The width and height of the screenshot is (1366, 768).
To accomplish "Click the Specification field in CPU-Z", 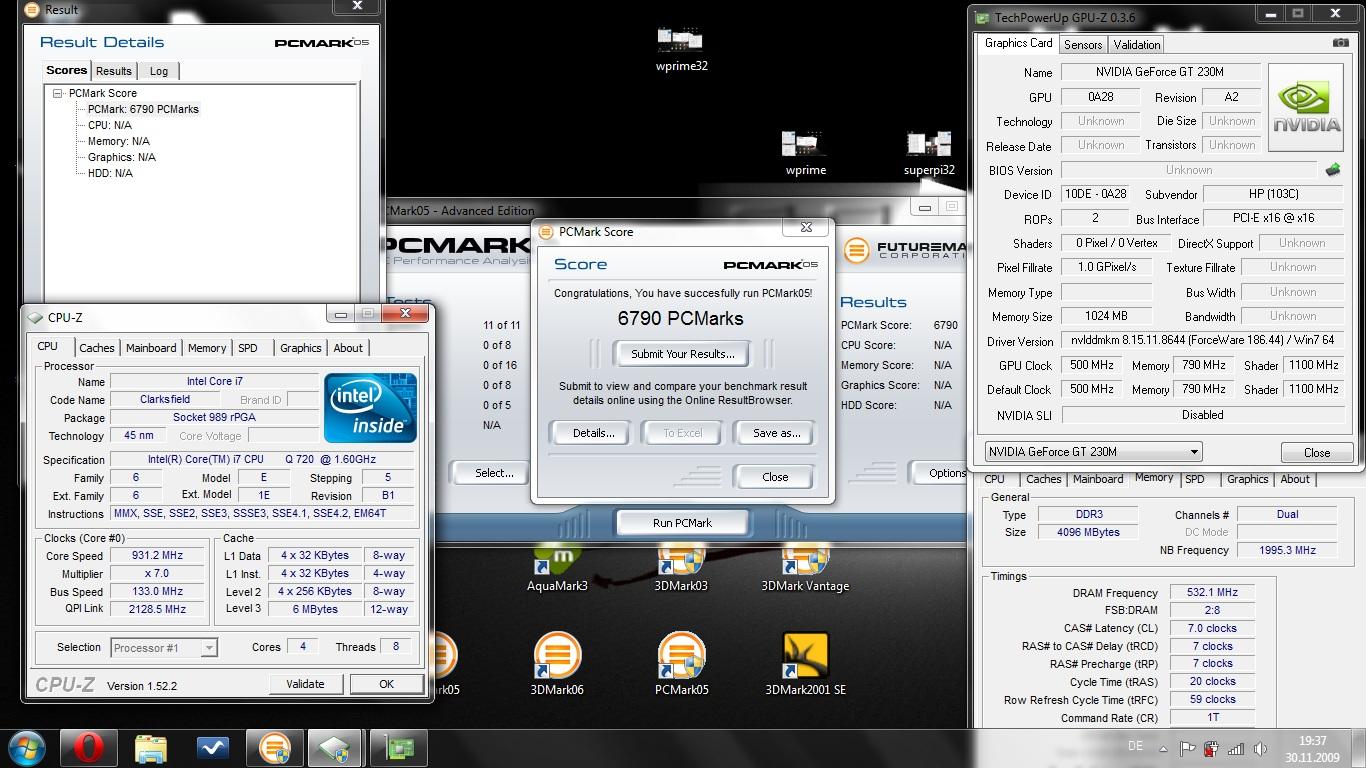I will coord(260,459).
